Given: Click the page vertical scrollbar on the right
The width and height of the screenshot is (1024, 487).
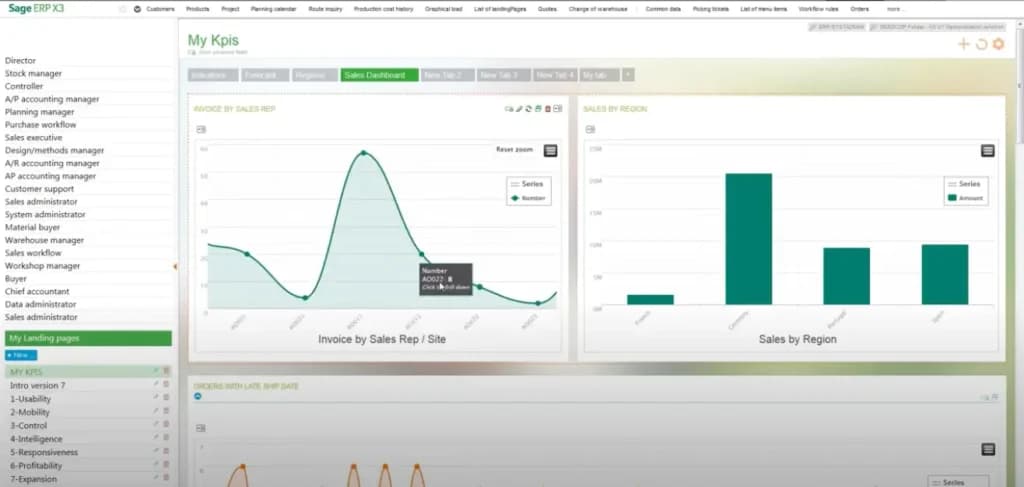Looking at the screenshot, I should (x=1020, y=85).
